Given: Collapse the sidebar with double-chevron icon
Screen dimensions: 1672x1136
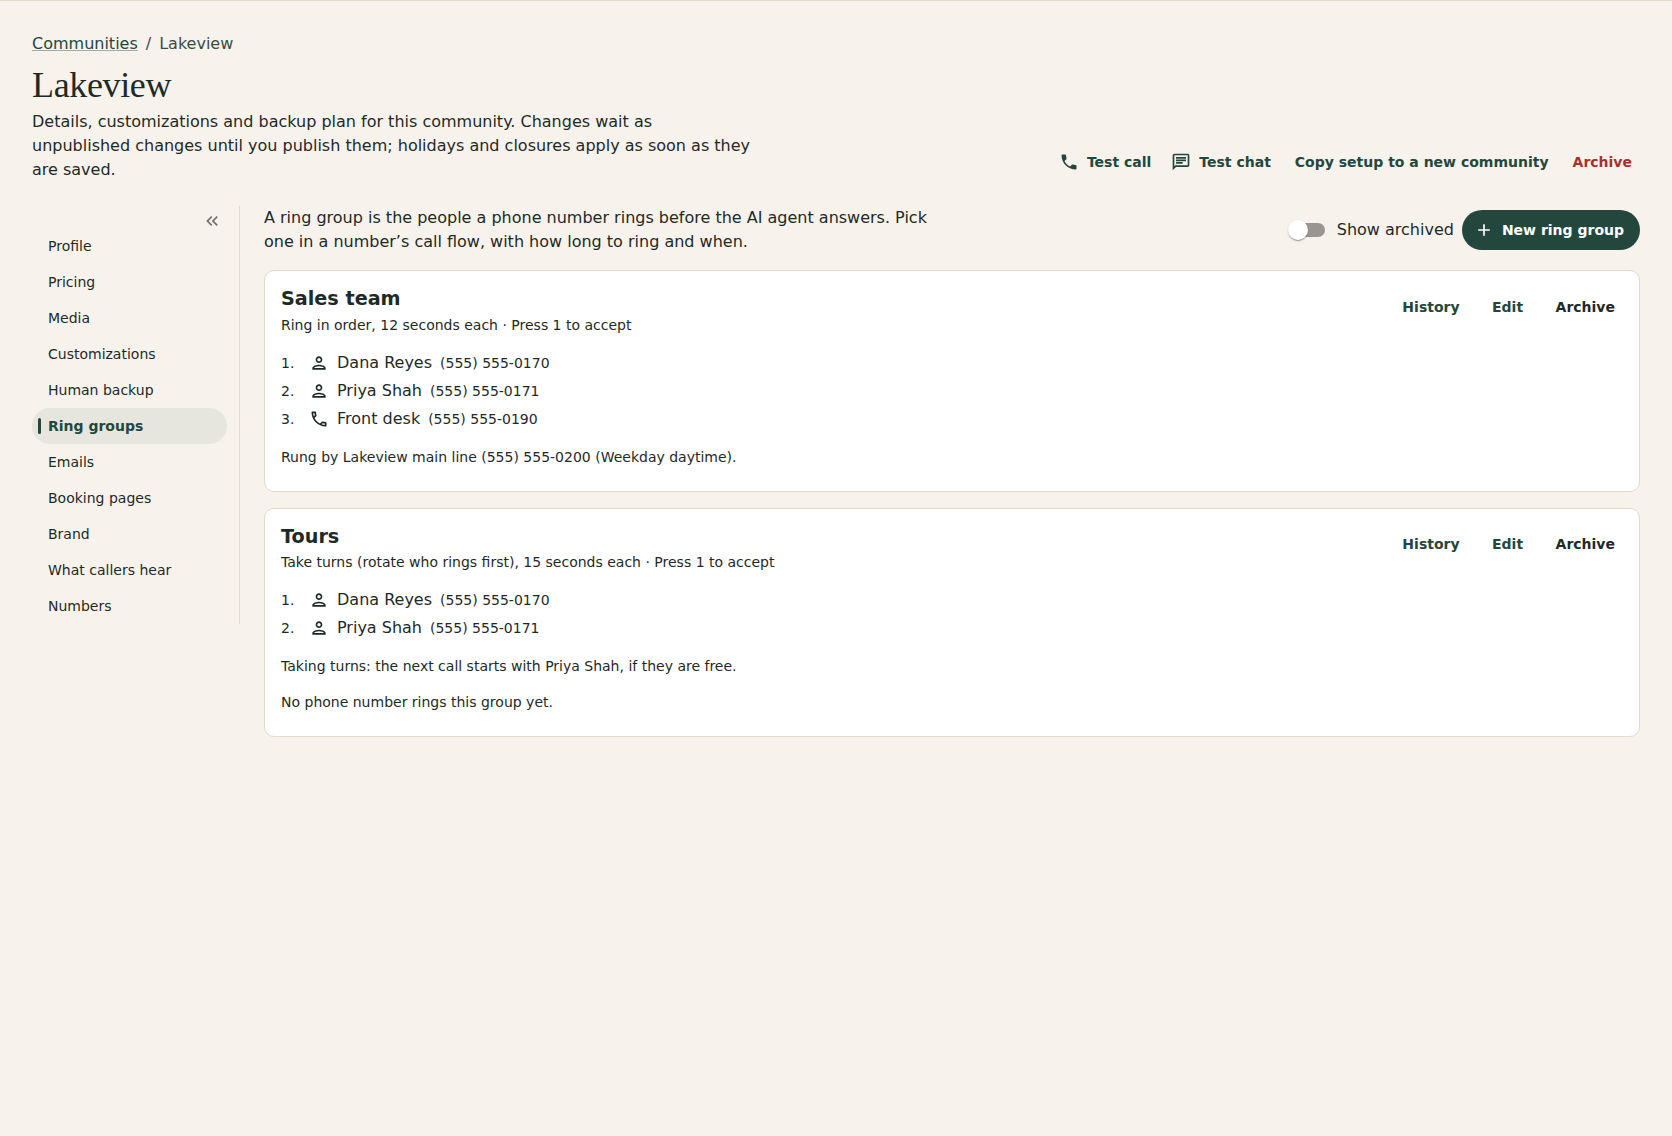Looking at the screenshot, I should (212, 221).
